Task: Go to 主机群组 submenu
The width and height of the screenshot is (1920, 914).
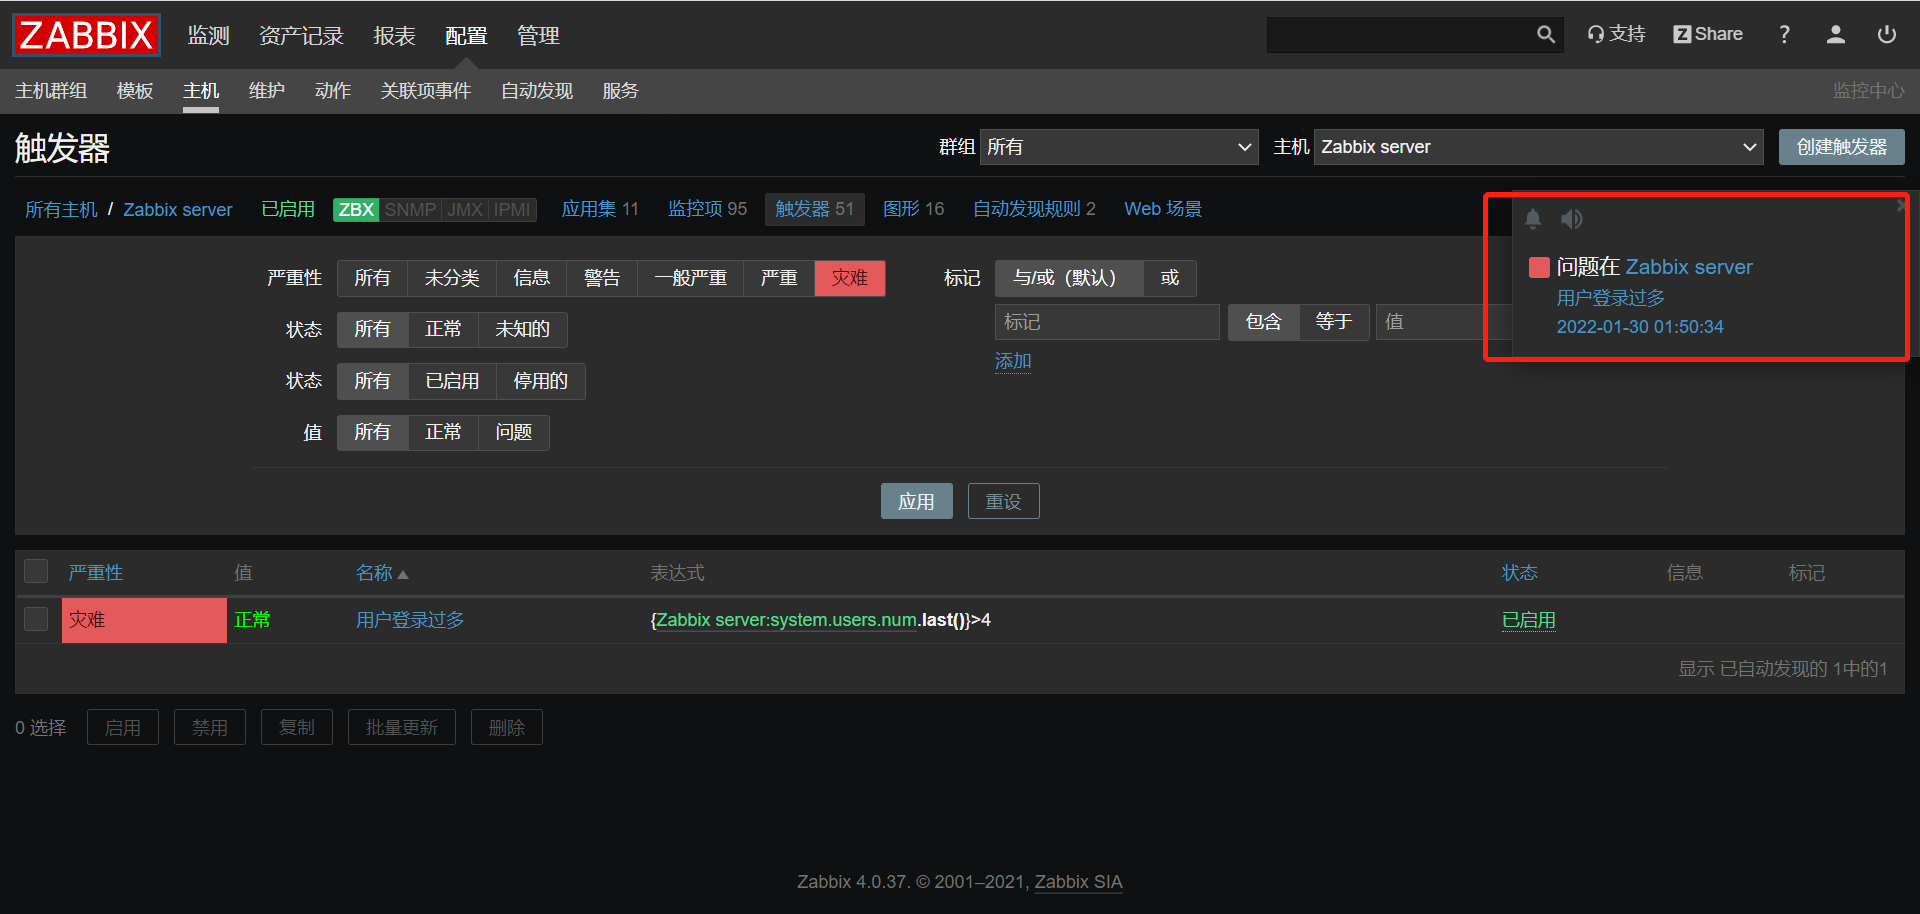Action: [51, 91]
